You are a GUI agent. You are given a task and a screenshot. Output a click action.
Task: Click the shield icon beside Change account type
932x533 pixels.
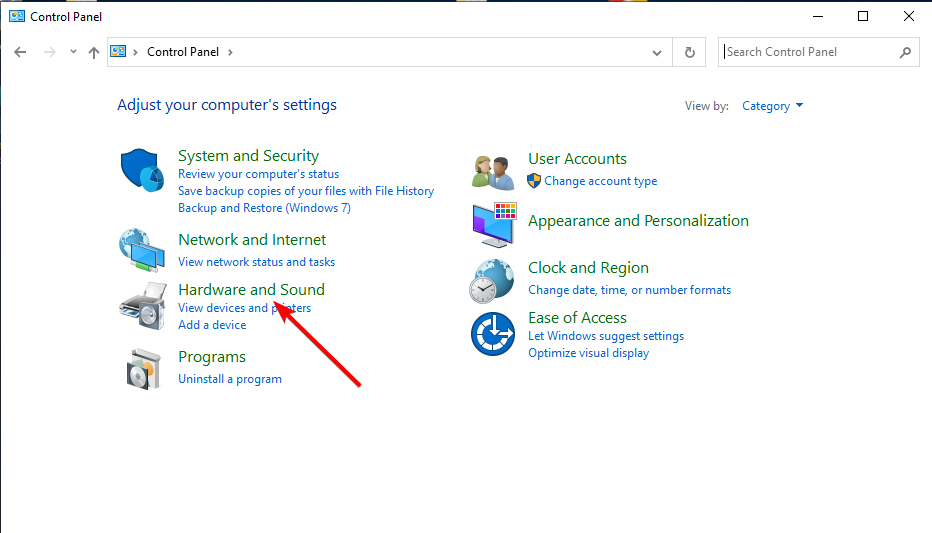(x=534, y=181)
